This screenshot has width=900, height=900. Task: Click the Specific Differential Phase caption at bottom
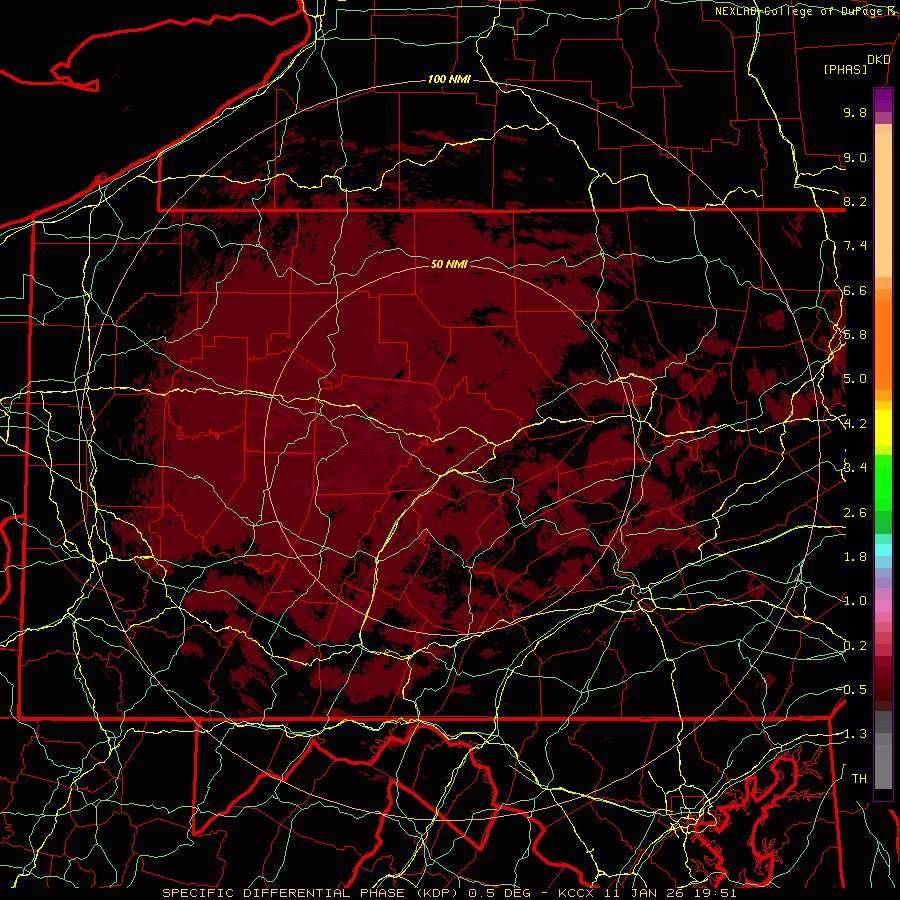(449, 893)
